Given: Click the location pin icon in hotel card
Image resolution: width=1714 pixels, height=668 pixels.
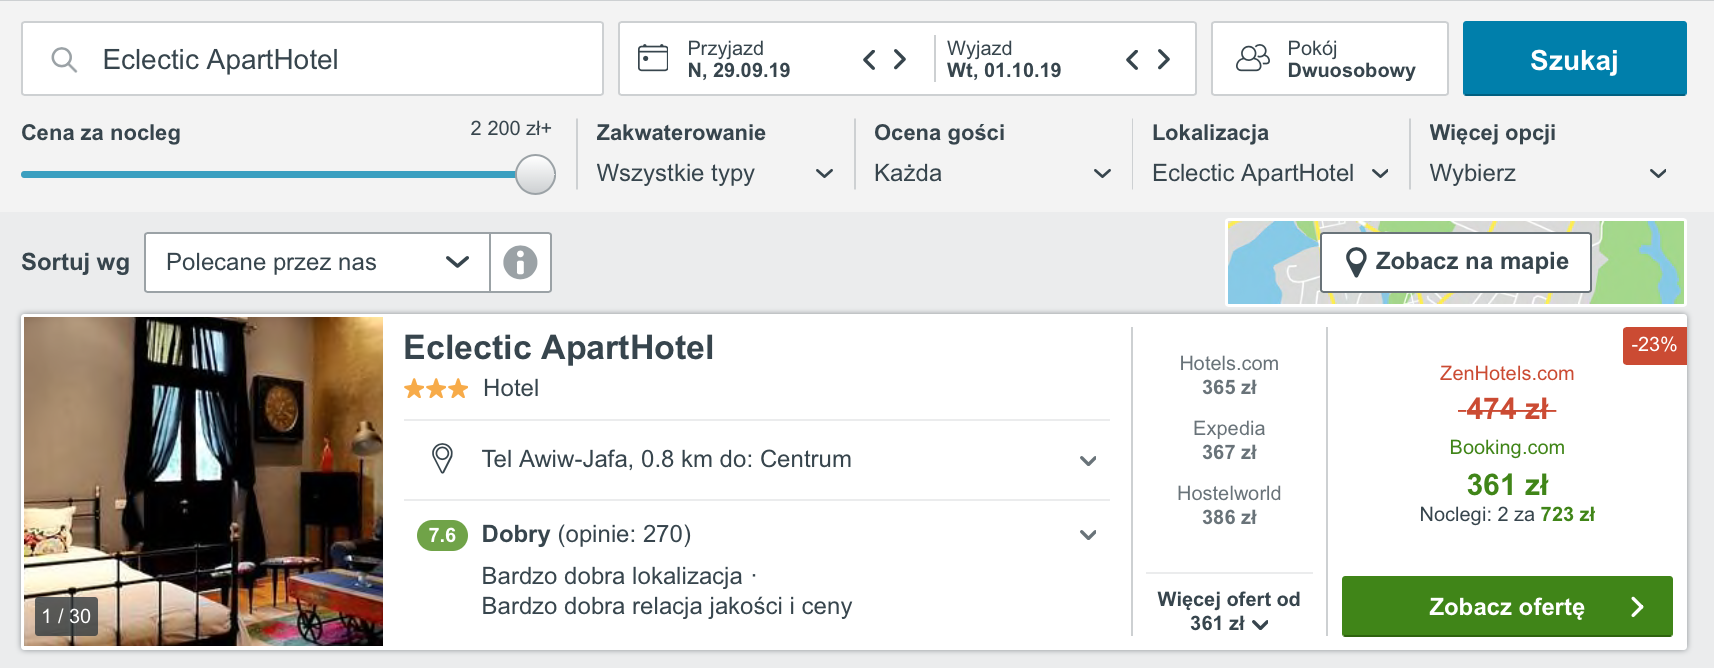Looking at the screenshot, I should pos(442,459).
